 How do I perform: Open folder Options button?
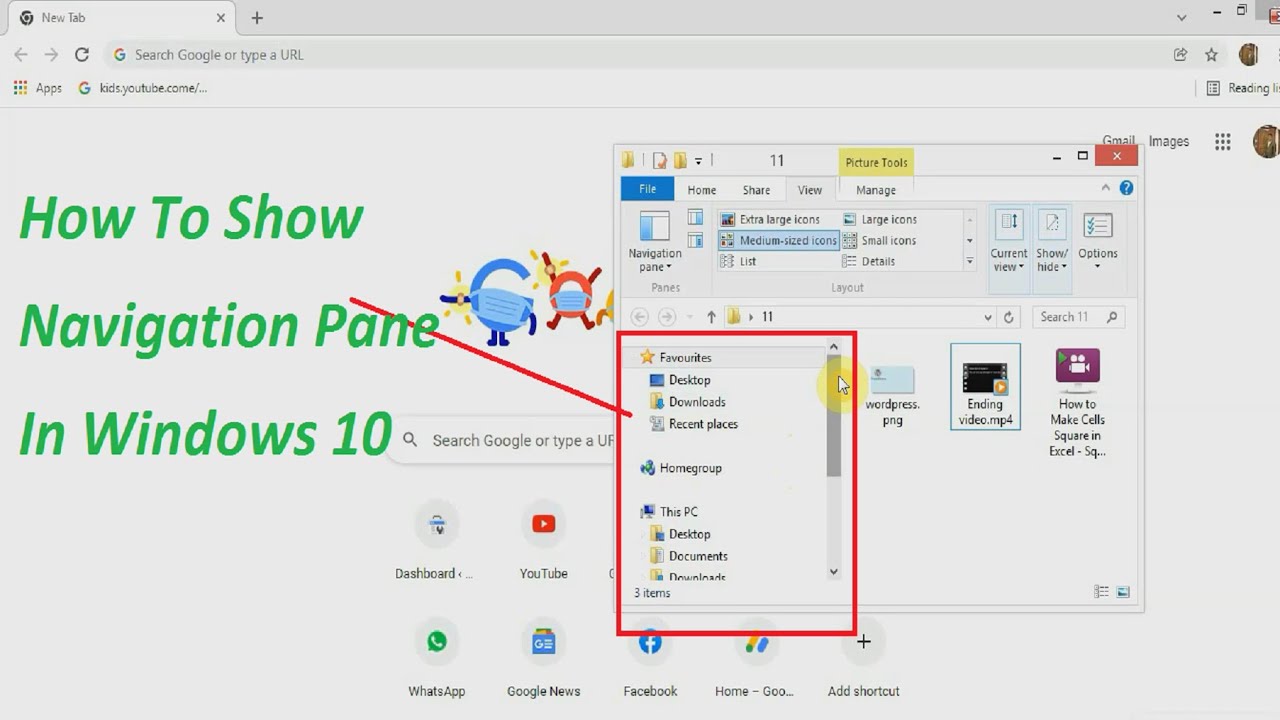[1097, 240]
